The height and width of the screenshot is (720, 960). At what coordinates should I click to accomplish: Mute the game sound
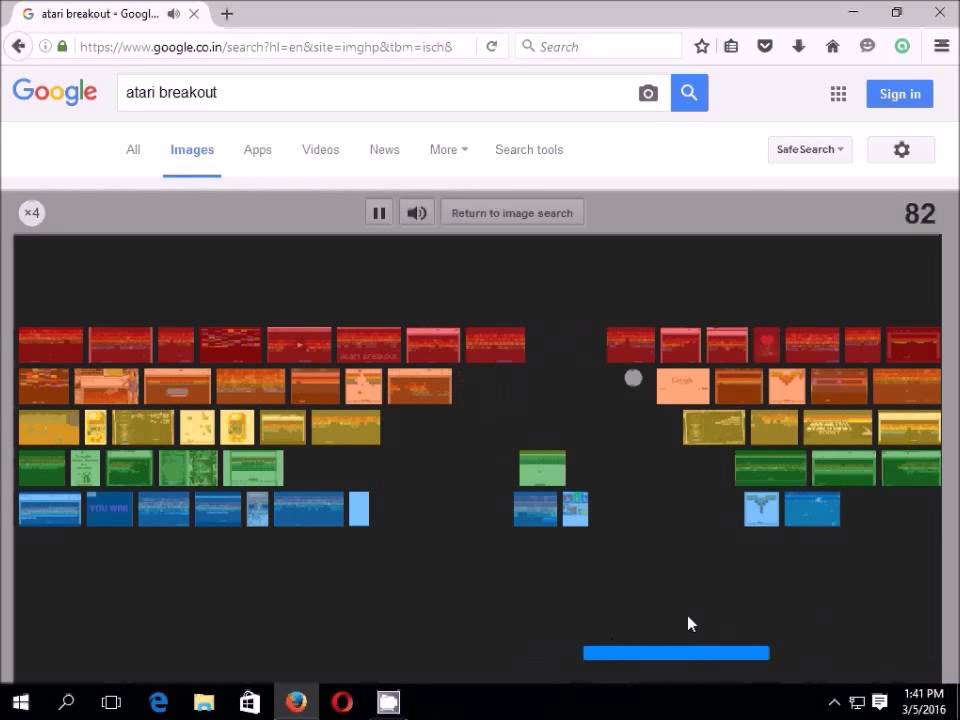[417, 213]
